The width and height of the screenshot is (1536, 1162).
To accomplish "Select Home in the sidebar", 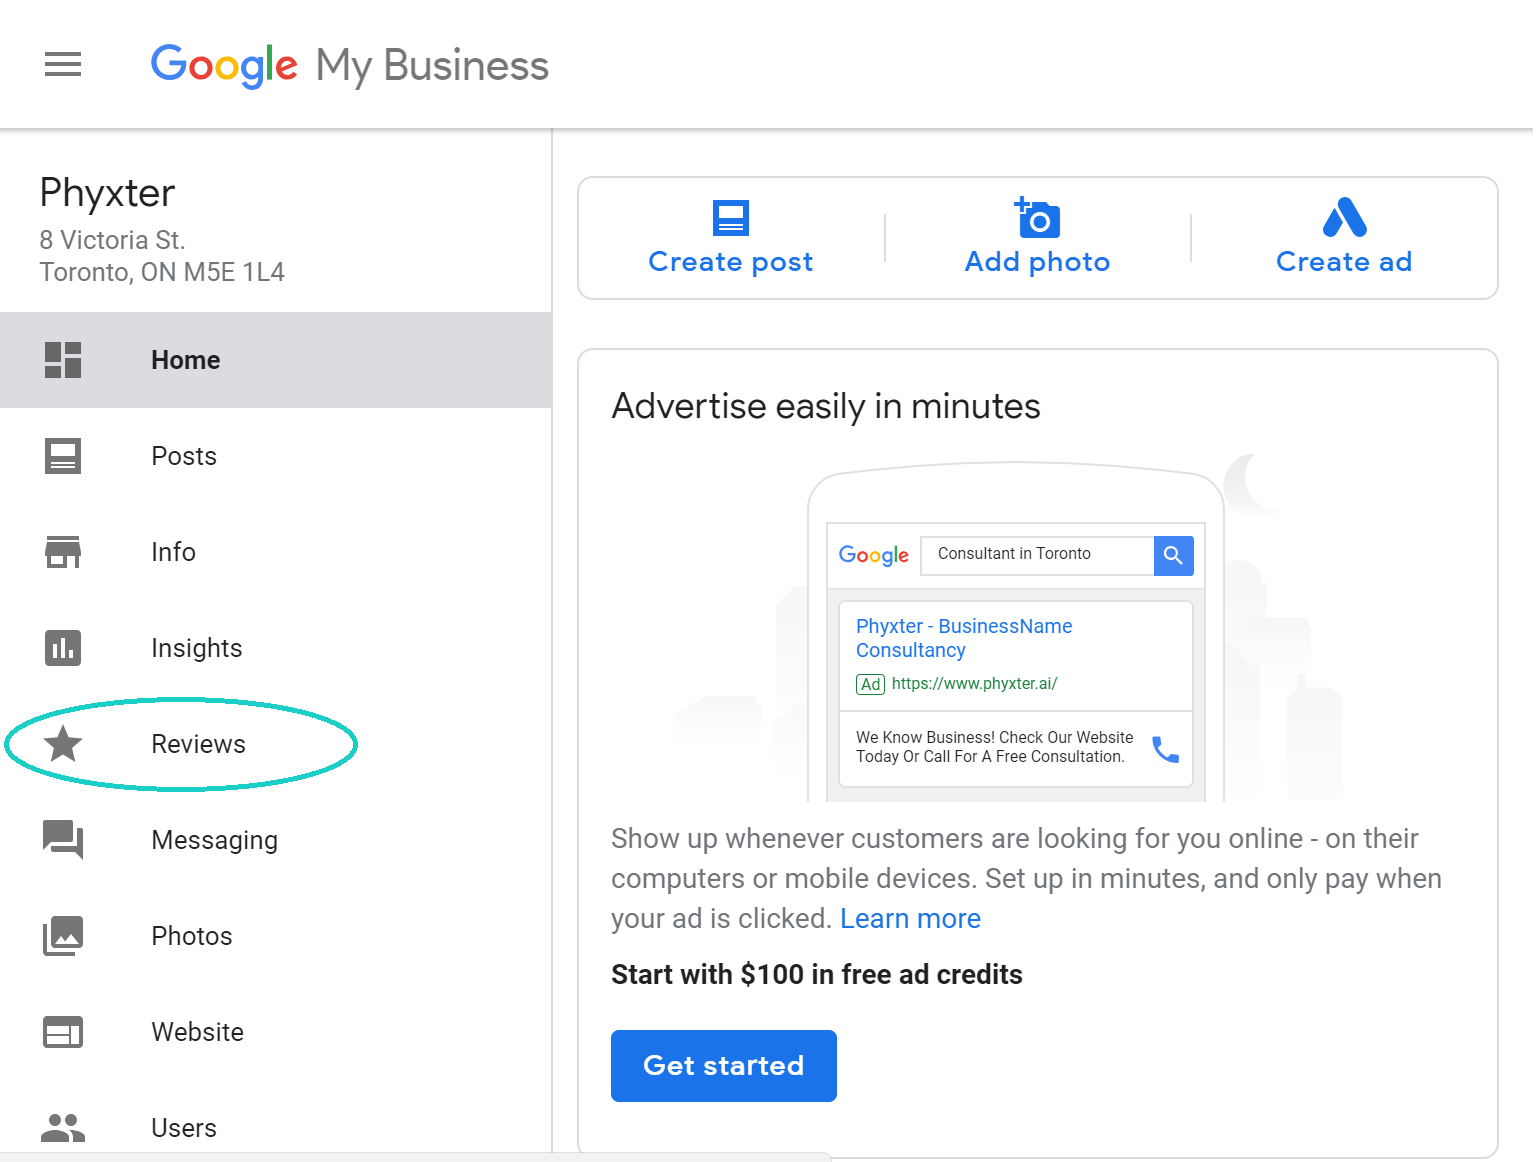I will [x=276, y=360].
